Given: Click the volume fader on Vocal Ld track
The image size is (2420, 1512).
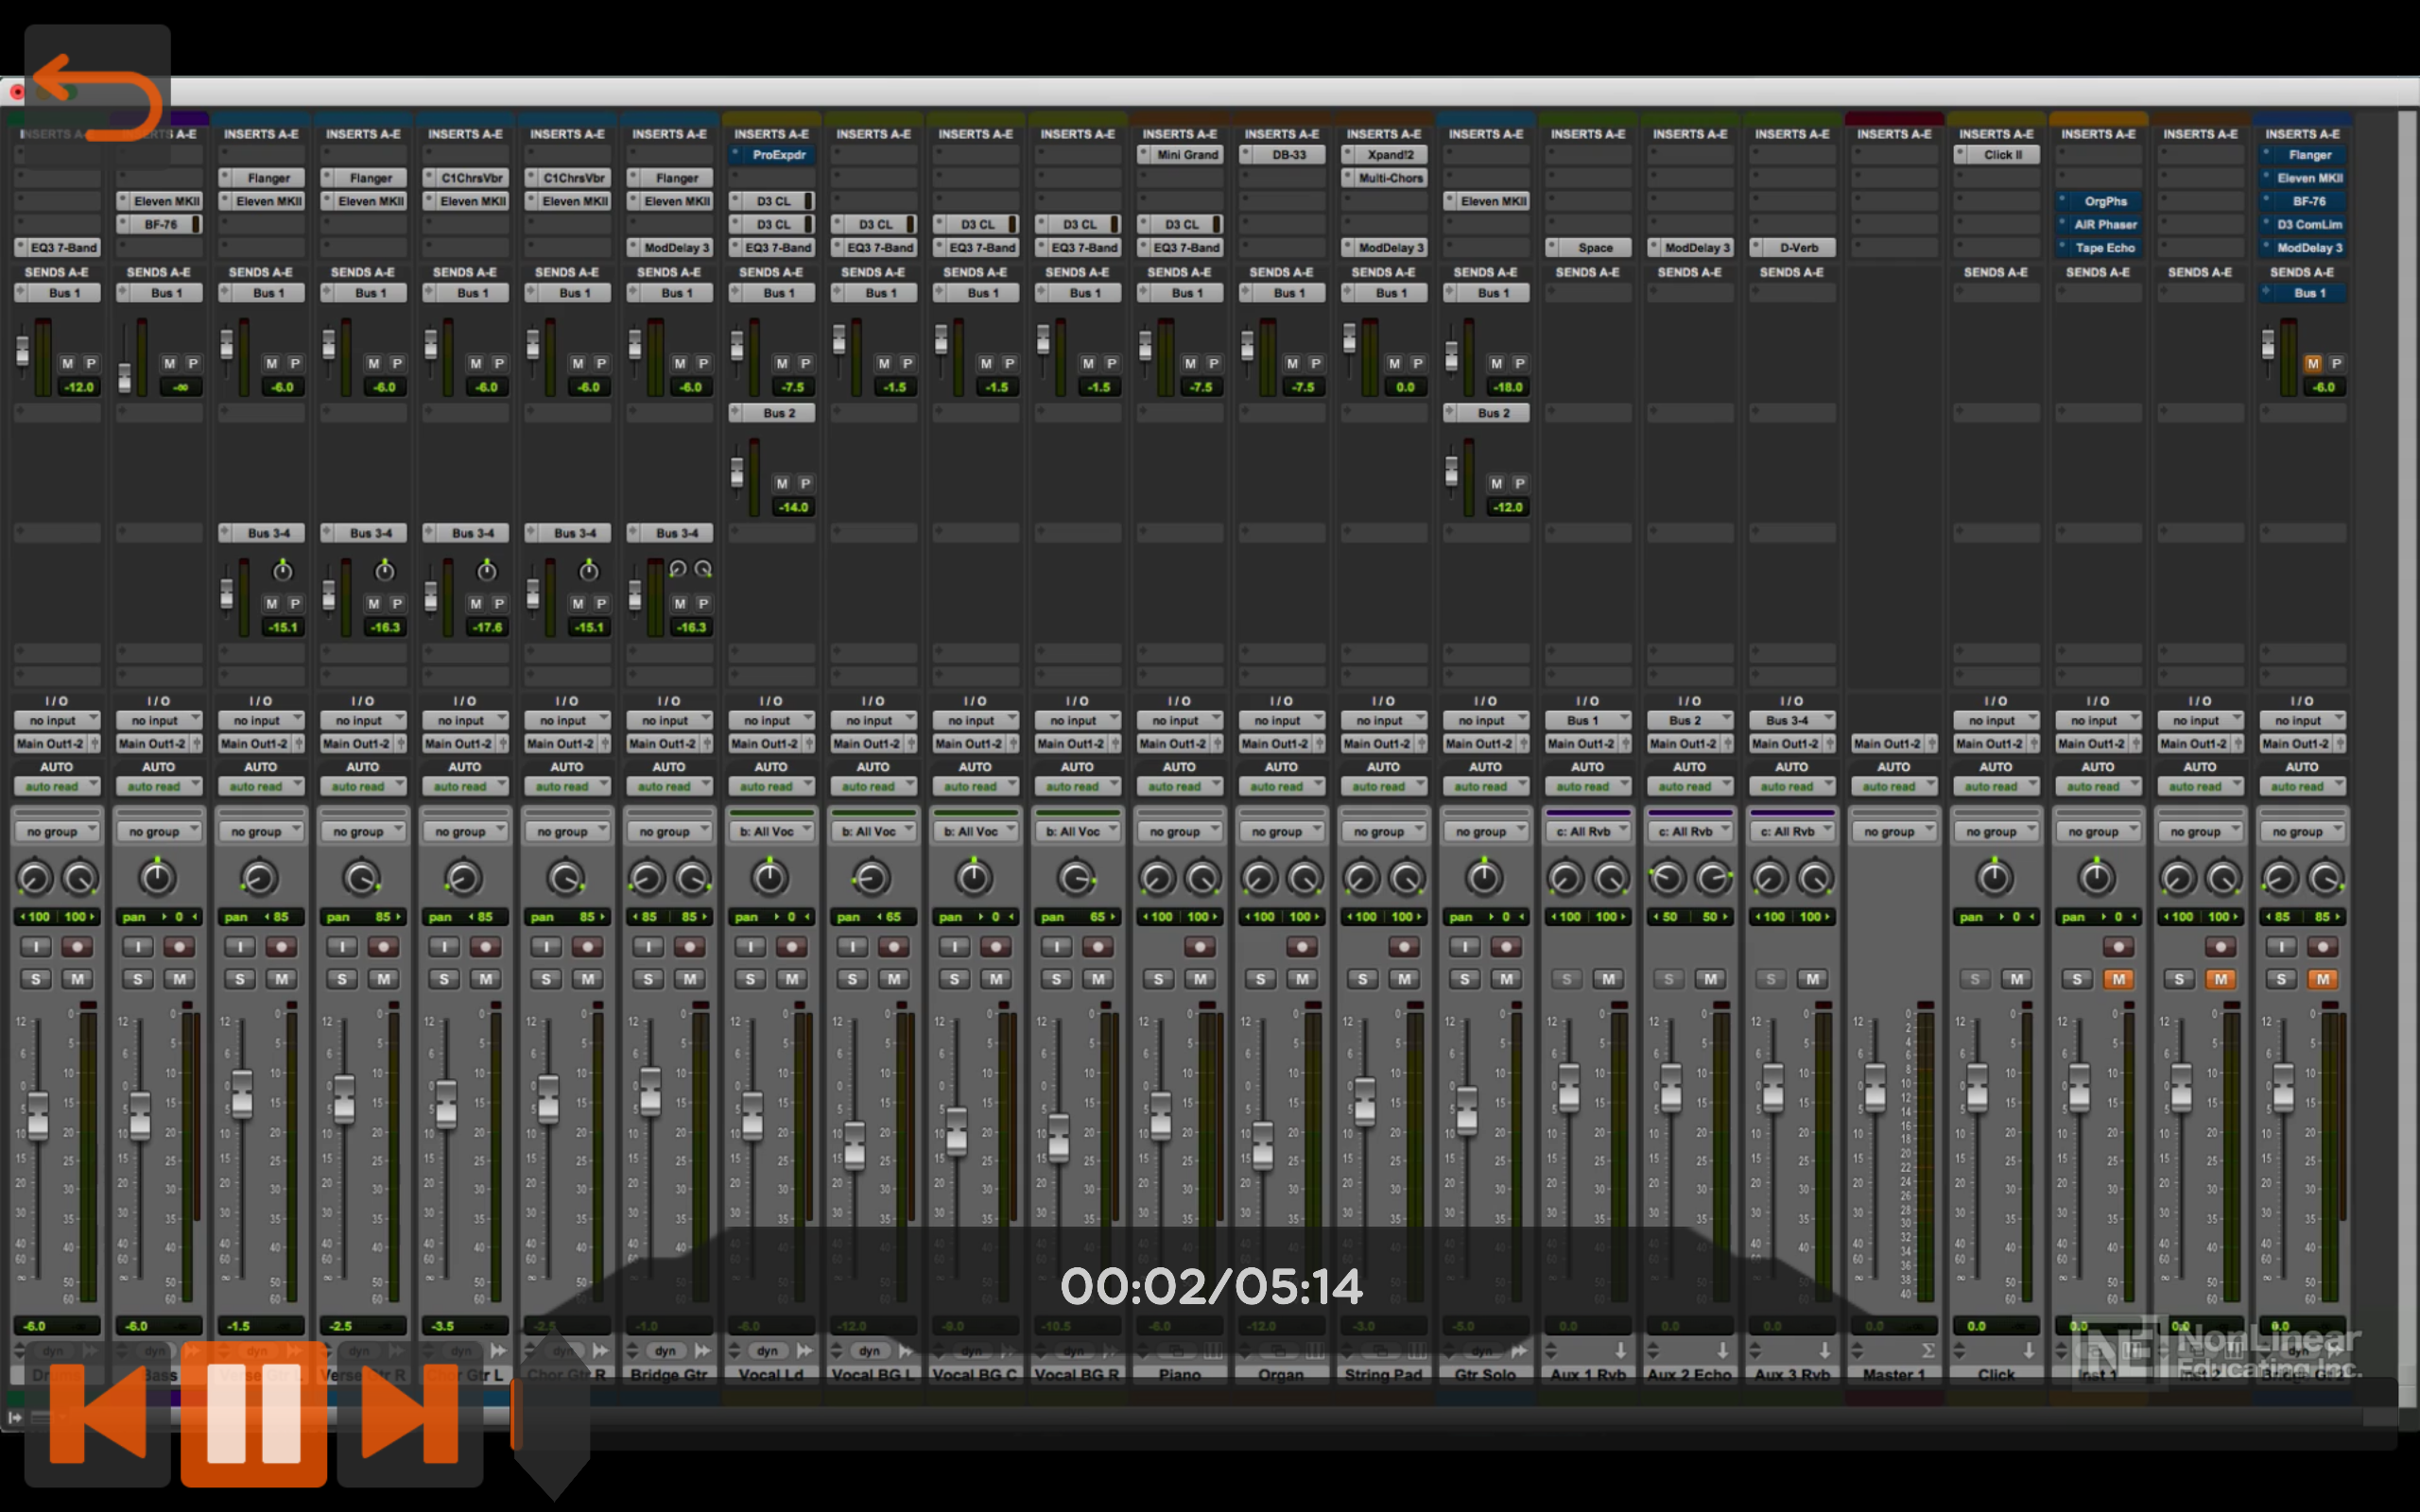Looking at the screenshot, I should point(752,1115).
